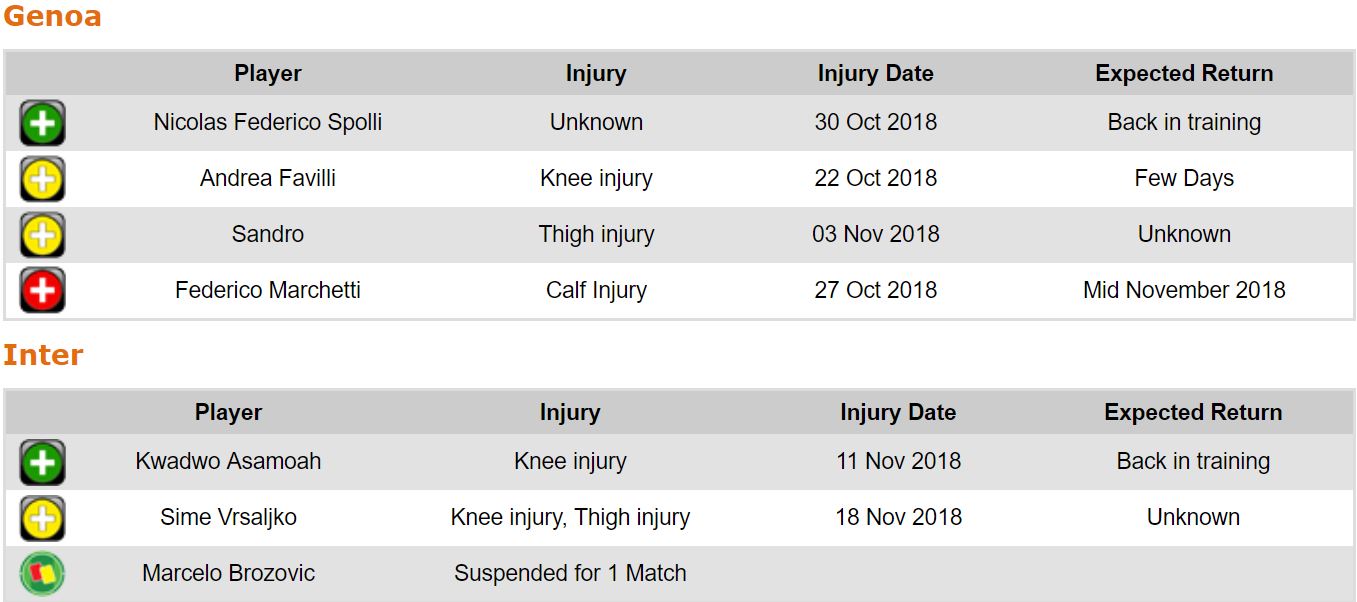The height and width of the screenshot is (602, 1357).
Task: Click red injury icon for Federico Marchetti
Action: click(x=42, y=291)
